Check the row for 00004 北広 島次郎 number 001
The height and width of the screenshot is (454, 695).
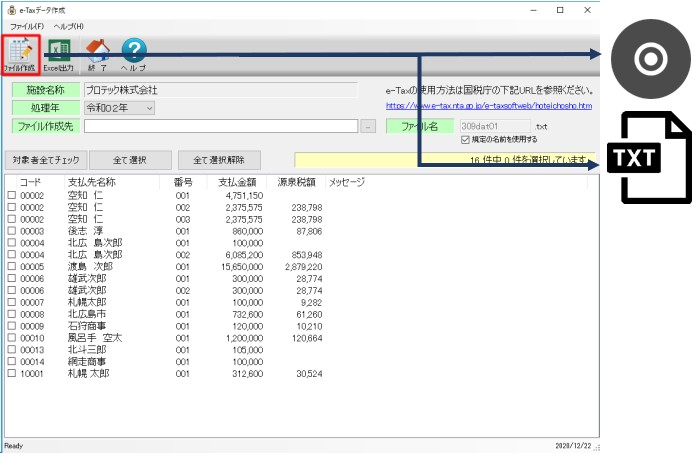coord(12,243)
